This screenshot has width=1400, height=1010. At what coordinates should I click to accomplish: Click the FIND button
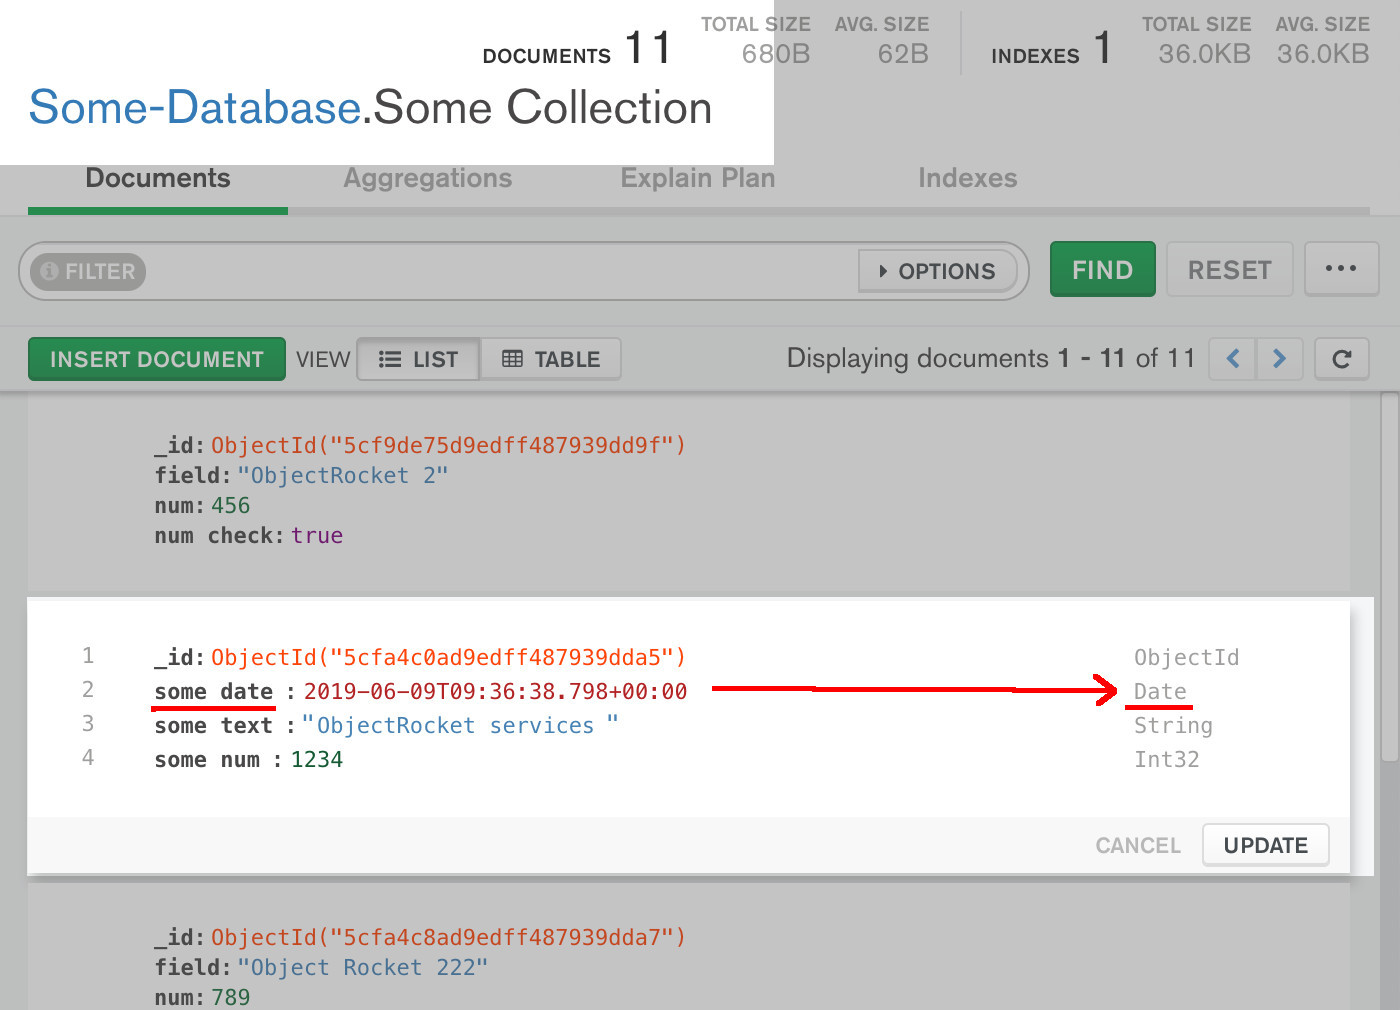pyautogui.click(x=1102, y=268)
